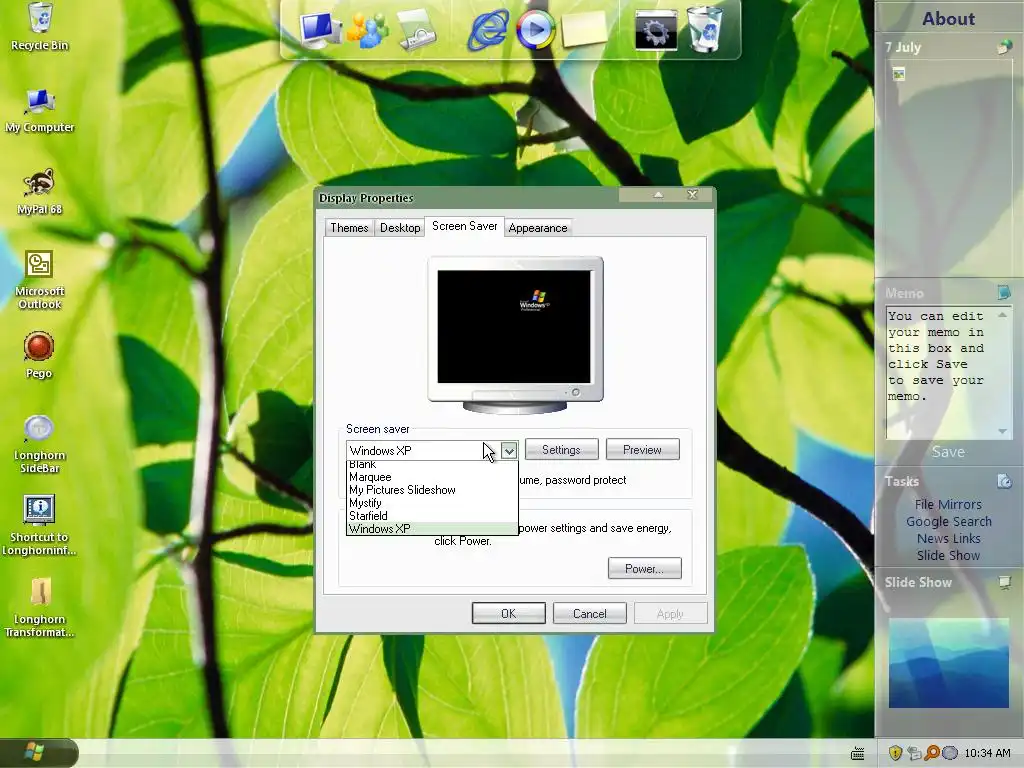This screenshot has width=1024, height=768.
Task: Switch to the Desktop tab
Action: coord(400,228)
